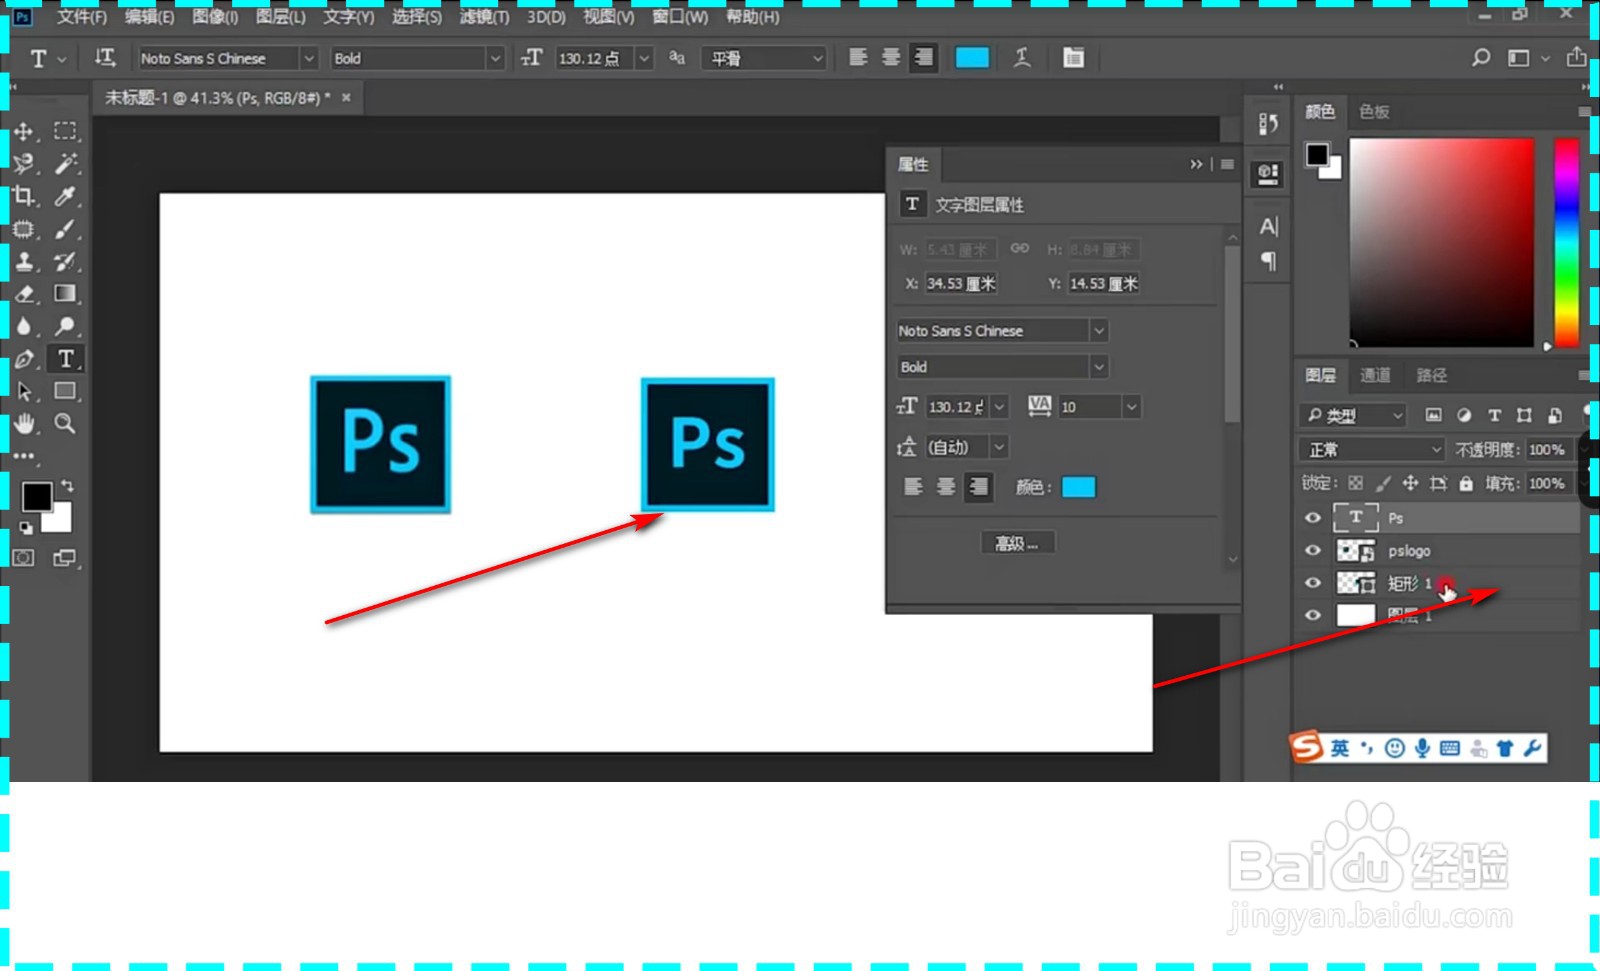The width and height of the screenshot is (1600, 971).
Task: Hide the pslogo layer
Action: pos(1313,550)
